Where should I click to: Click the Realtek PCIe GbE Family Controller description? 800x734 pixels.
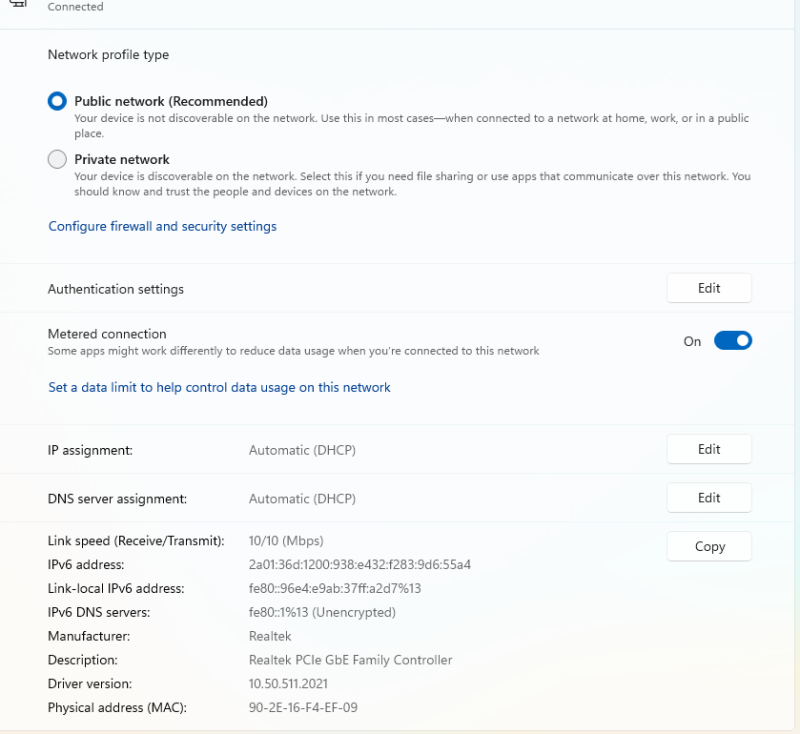pos(350,660)
